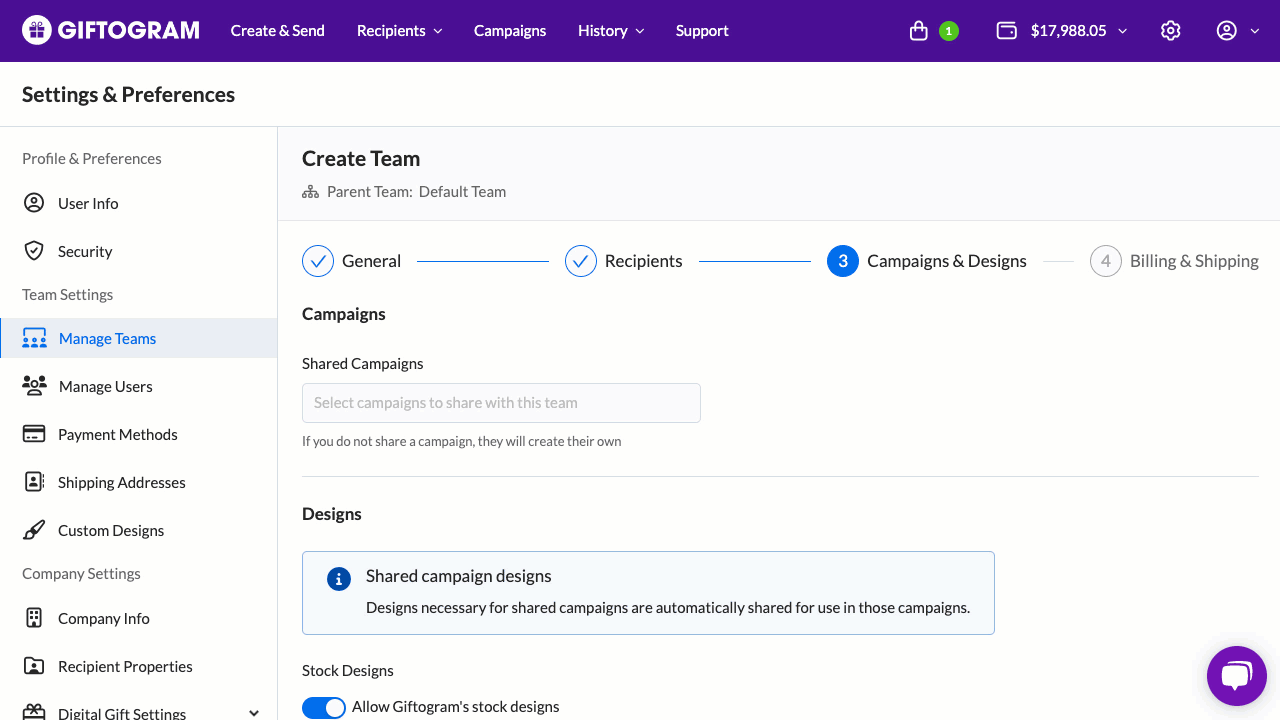
Task: Click the Payment Methods card icon
Action: pyautogui.click(x=34, y=434)
